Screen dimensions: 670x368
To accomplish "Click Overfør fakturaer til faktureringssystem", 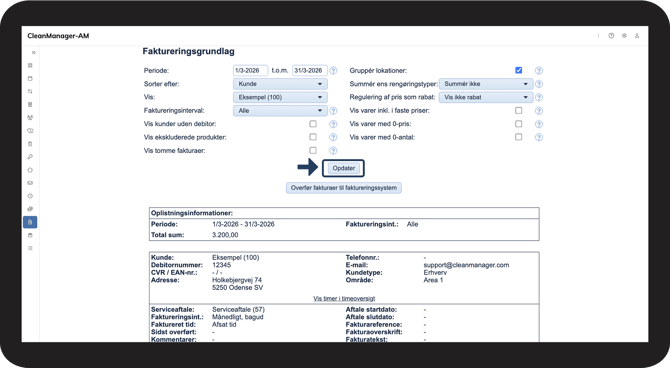I will click(344, 188).
